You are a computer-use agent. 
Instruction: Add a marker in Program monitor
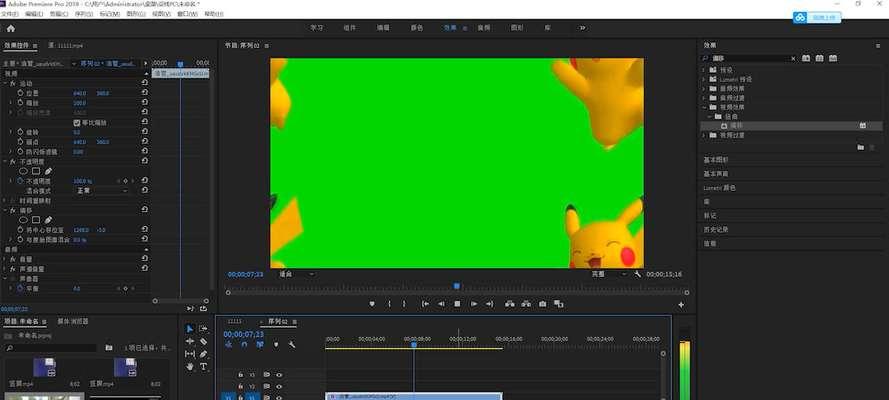coord(372,304)
